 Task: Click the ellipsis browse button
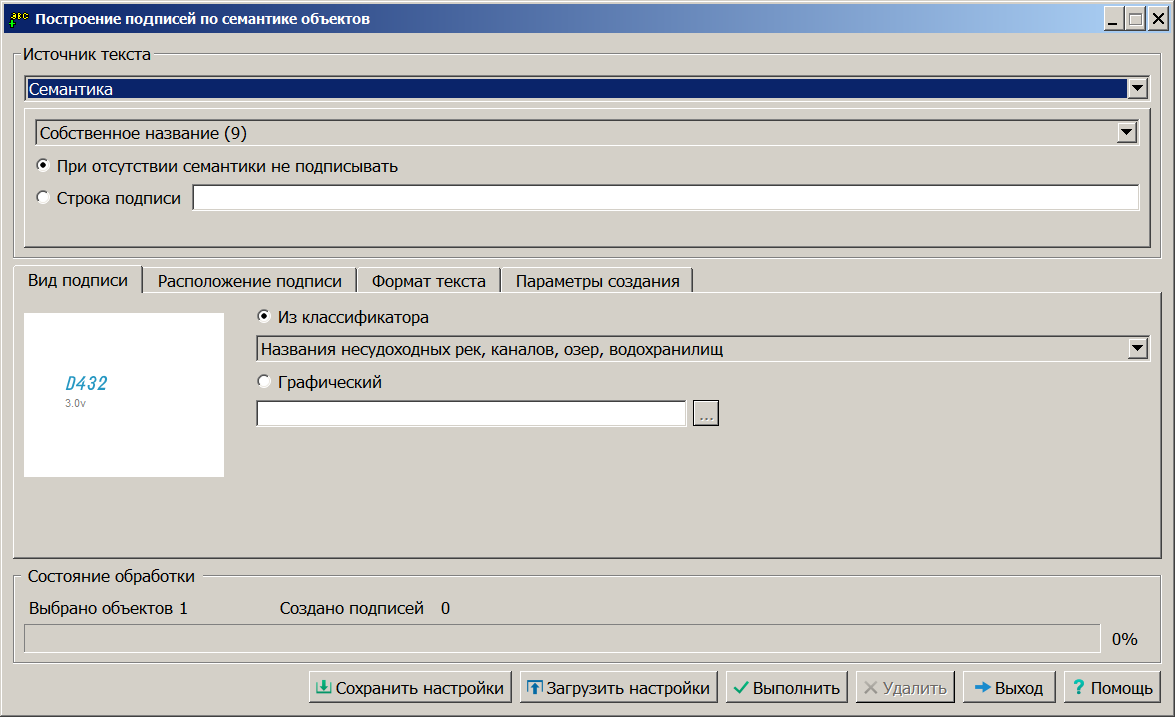pyautogui.click(x=706, y=413)
